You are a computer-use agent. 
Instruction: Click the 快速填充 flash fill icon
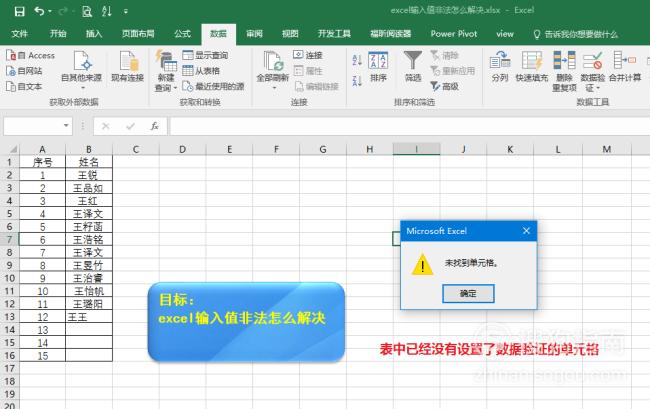(532, 66)
